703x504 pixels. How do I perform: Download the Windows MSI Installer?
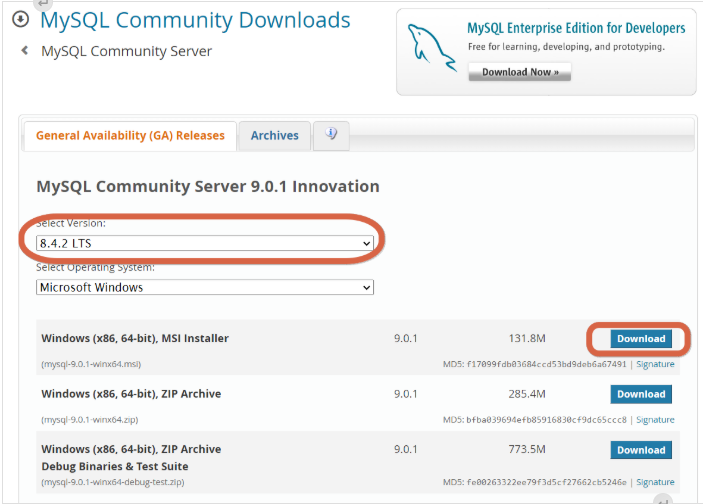640,338
